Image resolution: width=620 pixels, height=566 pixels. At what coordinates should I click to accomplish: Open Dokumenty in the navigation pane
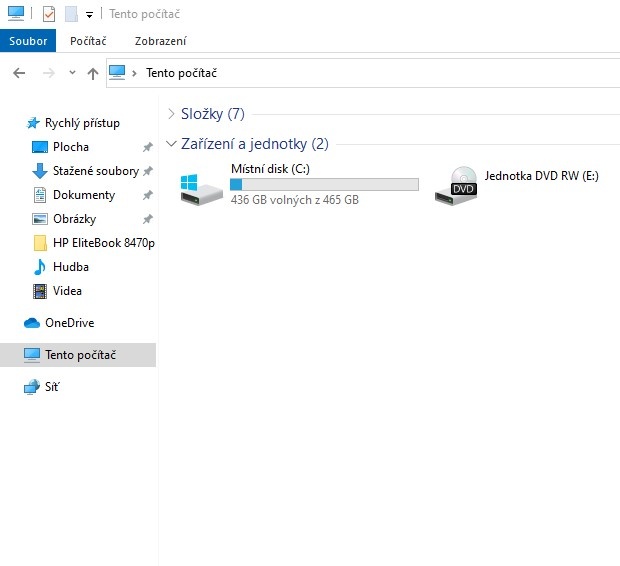pos(84,195)
